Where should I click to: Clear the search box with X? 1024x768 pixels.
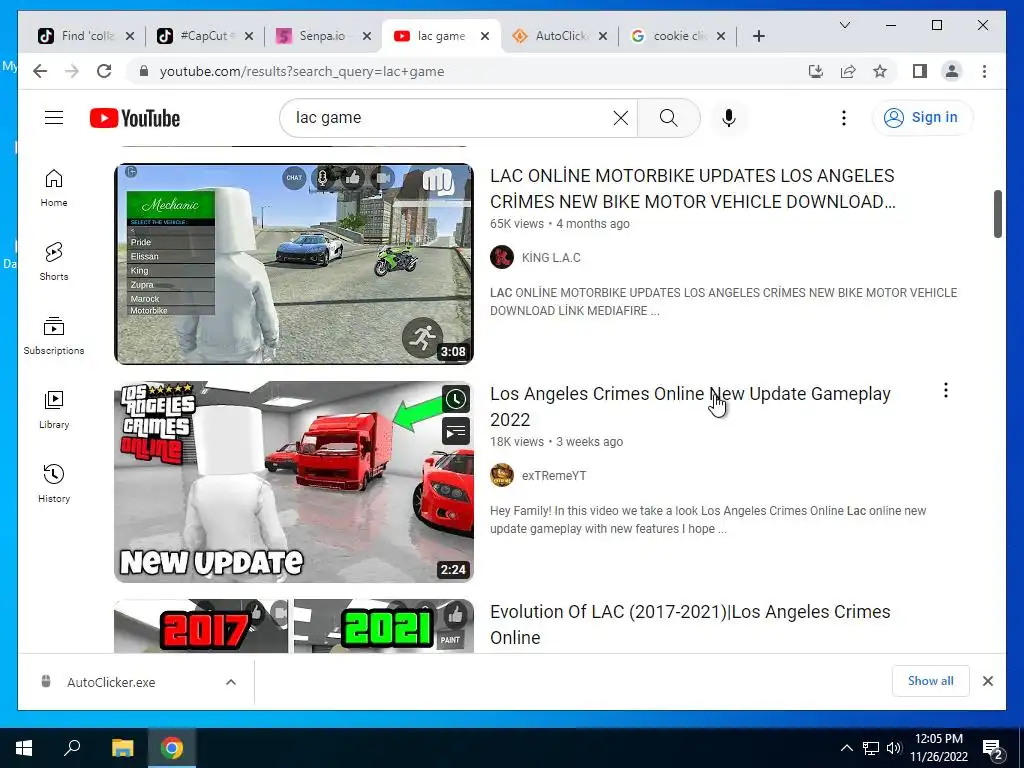(x=621, y=118)
